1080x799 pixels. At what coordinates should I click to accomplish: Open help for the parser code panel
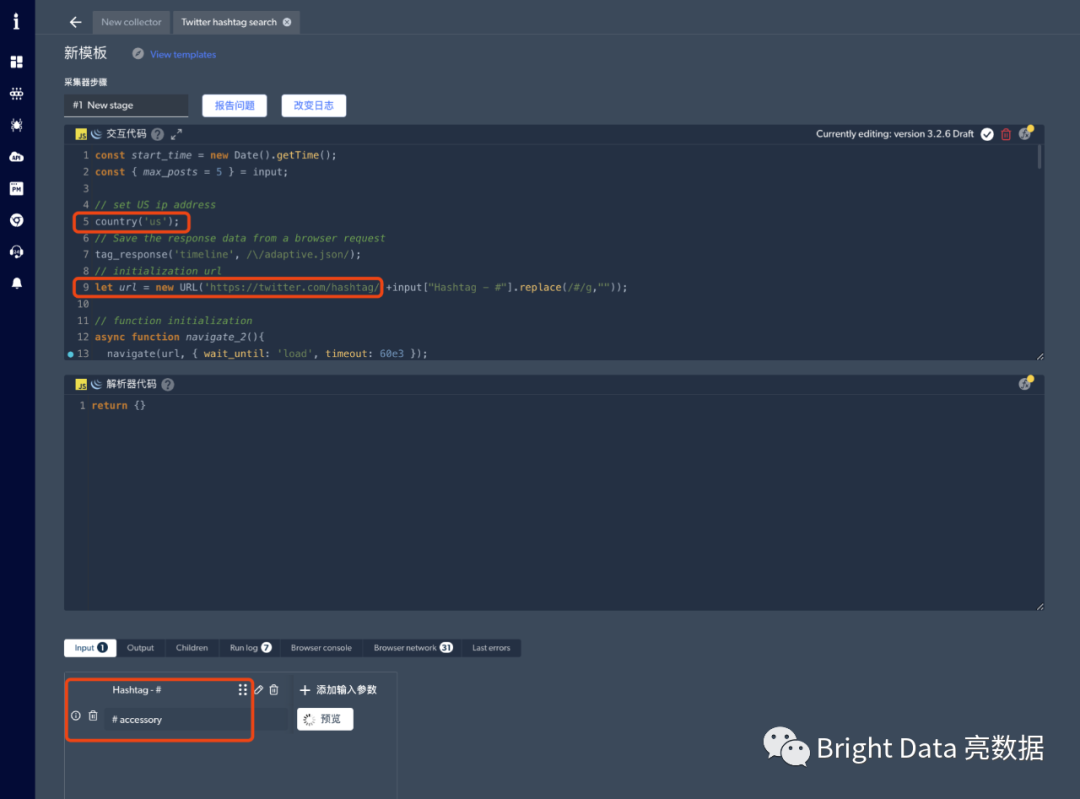point(167,384)
